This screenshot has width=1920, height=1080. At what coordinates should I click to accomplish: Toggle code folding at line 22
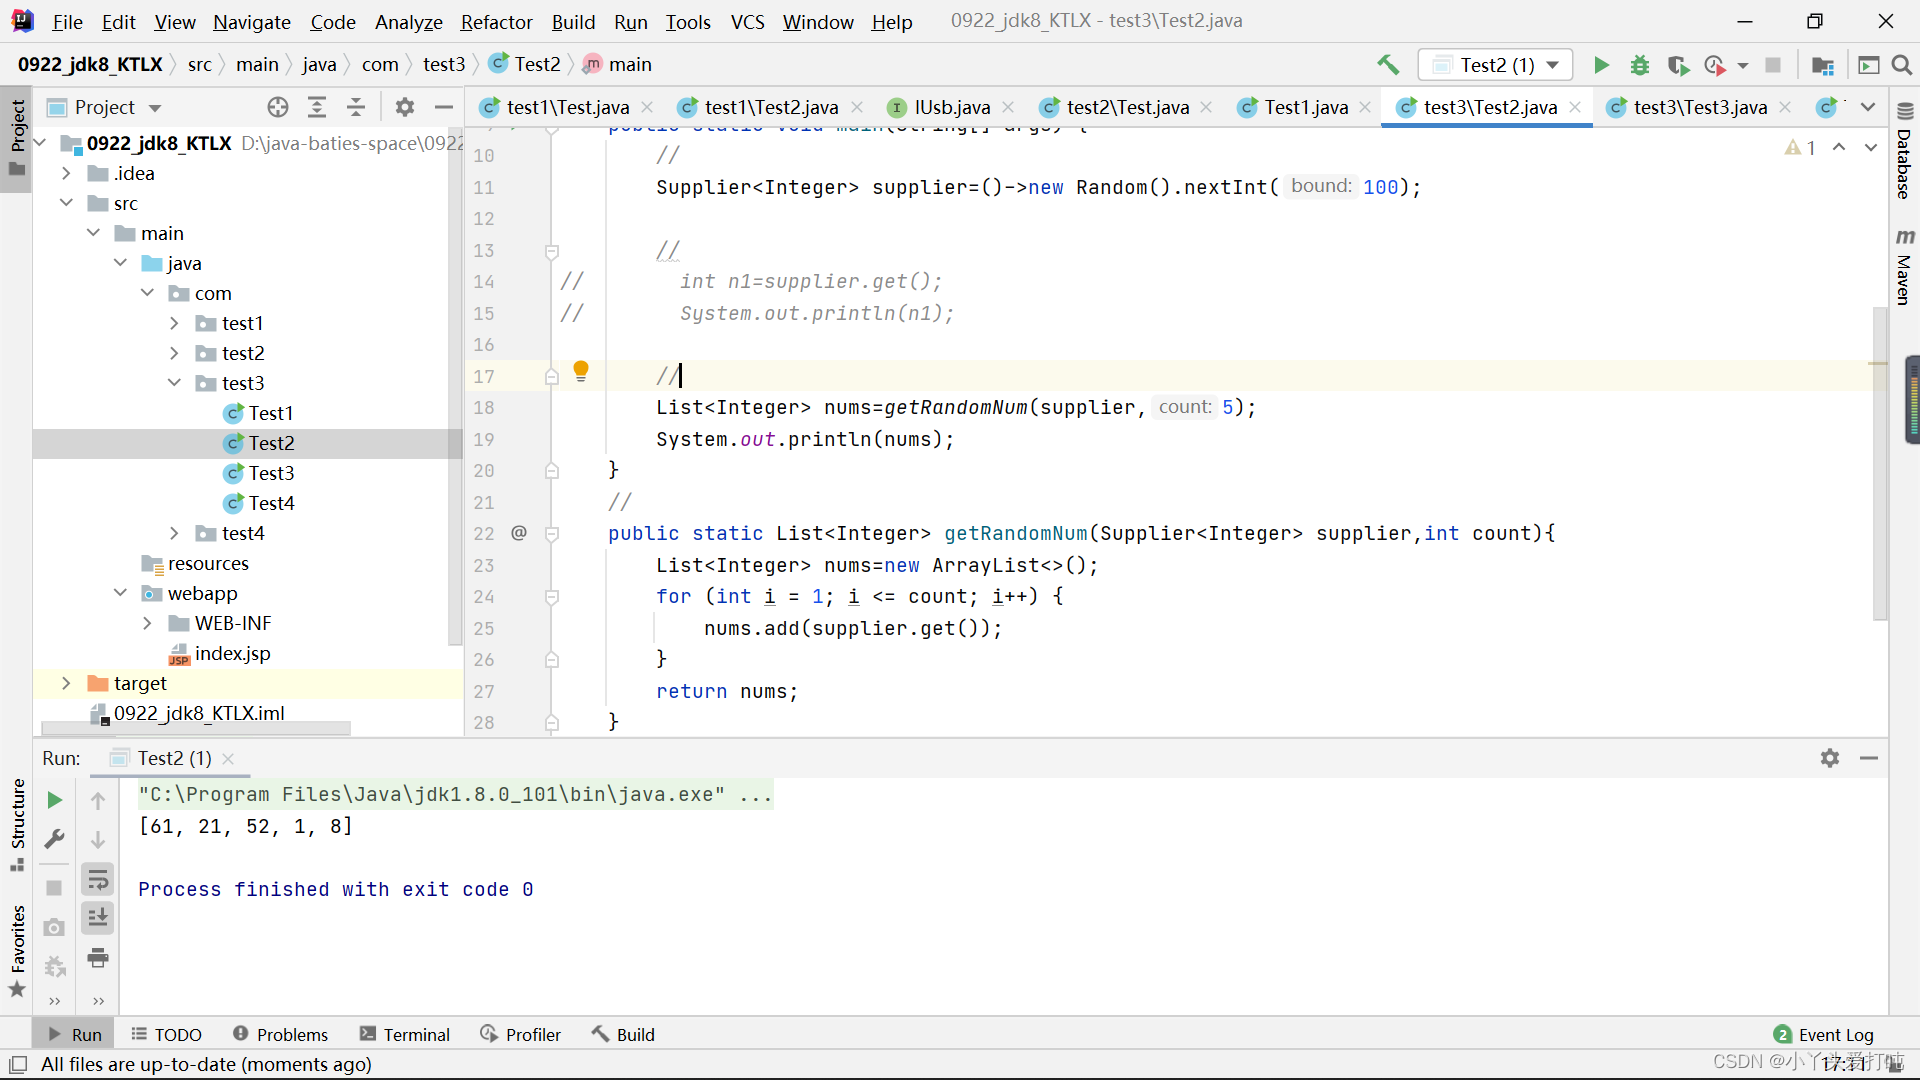(551, 534)
